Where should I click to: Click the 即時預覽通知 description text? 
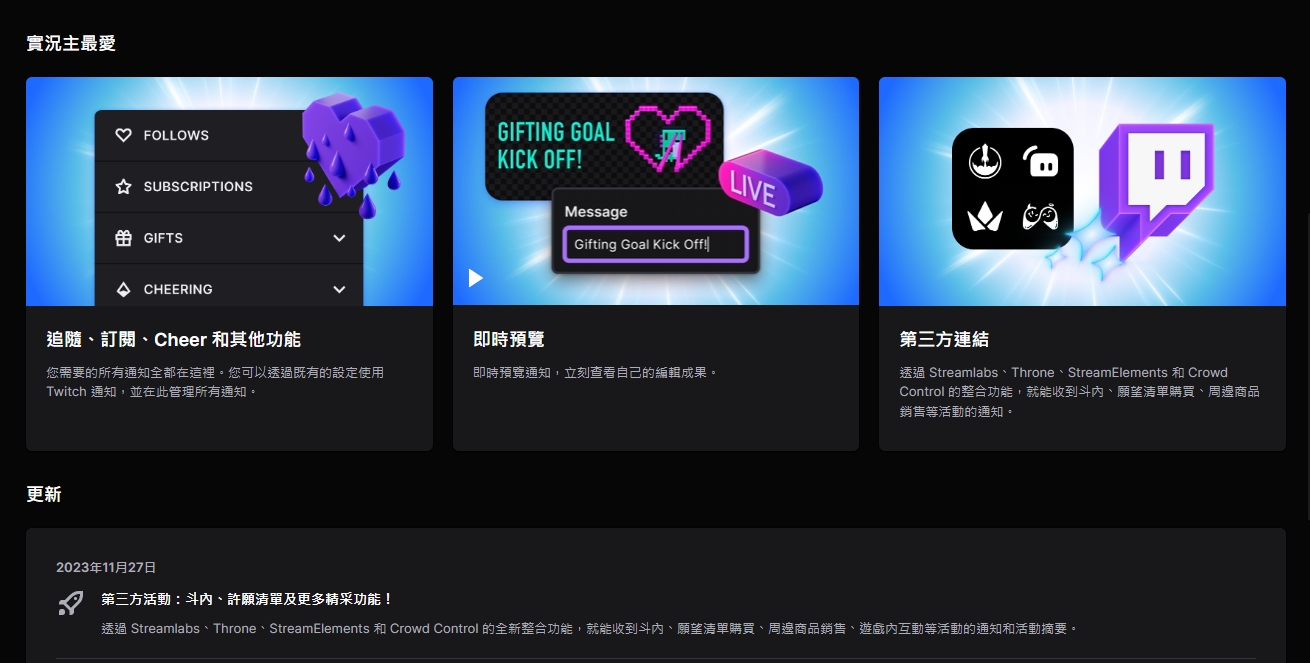595,372
